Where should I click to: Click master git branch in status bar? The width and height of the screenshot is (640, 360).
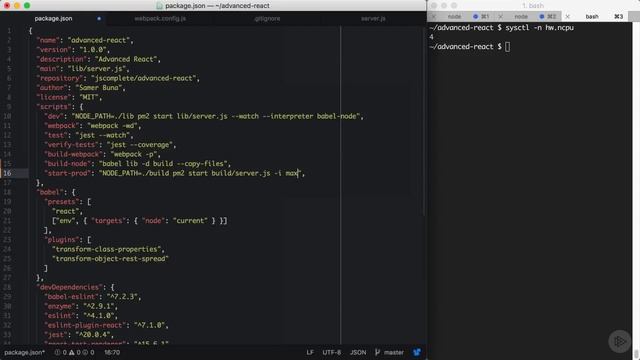pyautogui.click(x=389, y=352)
